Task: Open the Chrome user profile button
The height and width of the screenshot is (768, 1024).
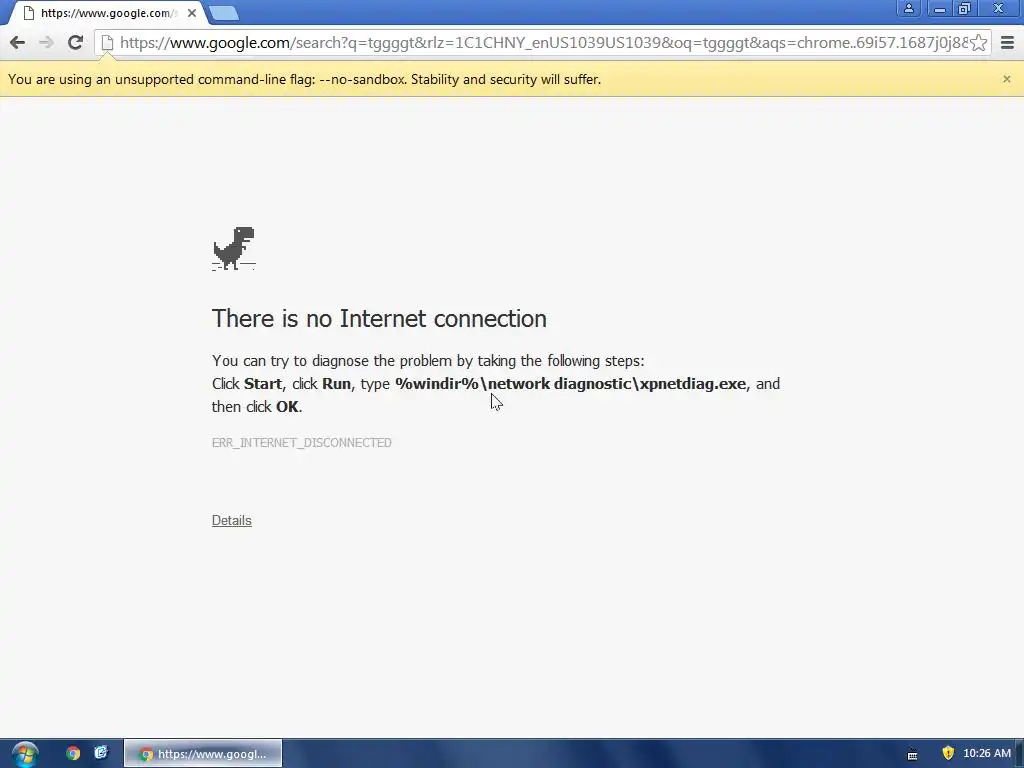Action: [908, 8]
